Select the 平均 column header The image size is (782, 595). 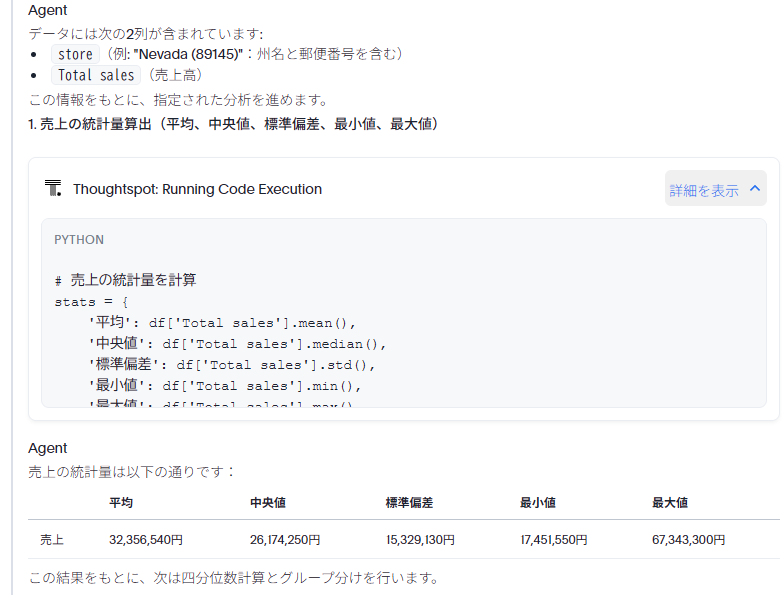tap(121, 502)
